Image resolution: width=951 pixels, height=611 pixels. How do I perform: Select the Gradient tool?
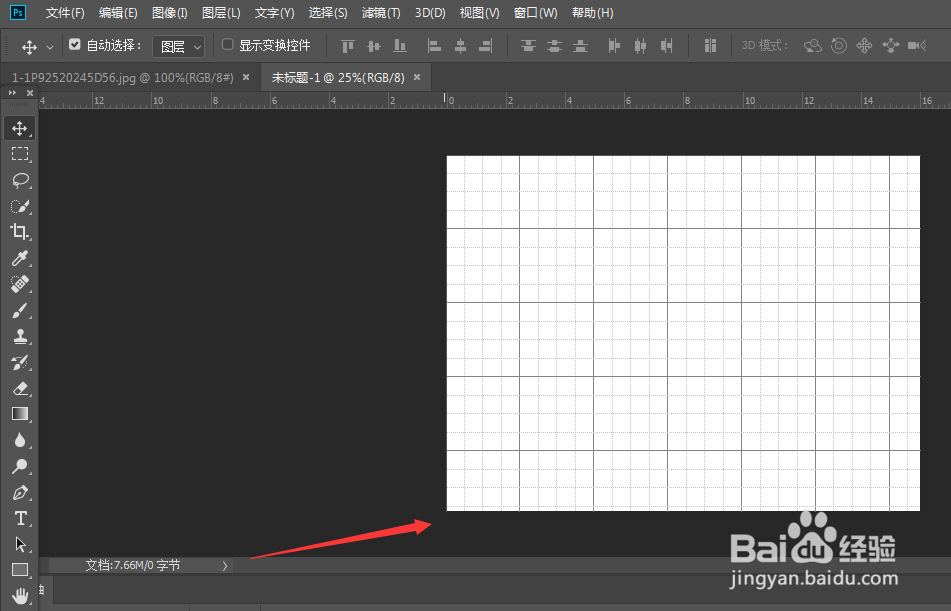pos(19,414)
